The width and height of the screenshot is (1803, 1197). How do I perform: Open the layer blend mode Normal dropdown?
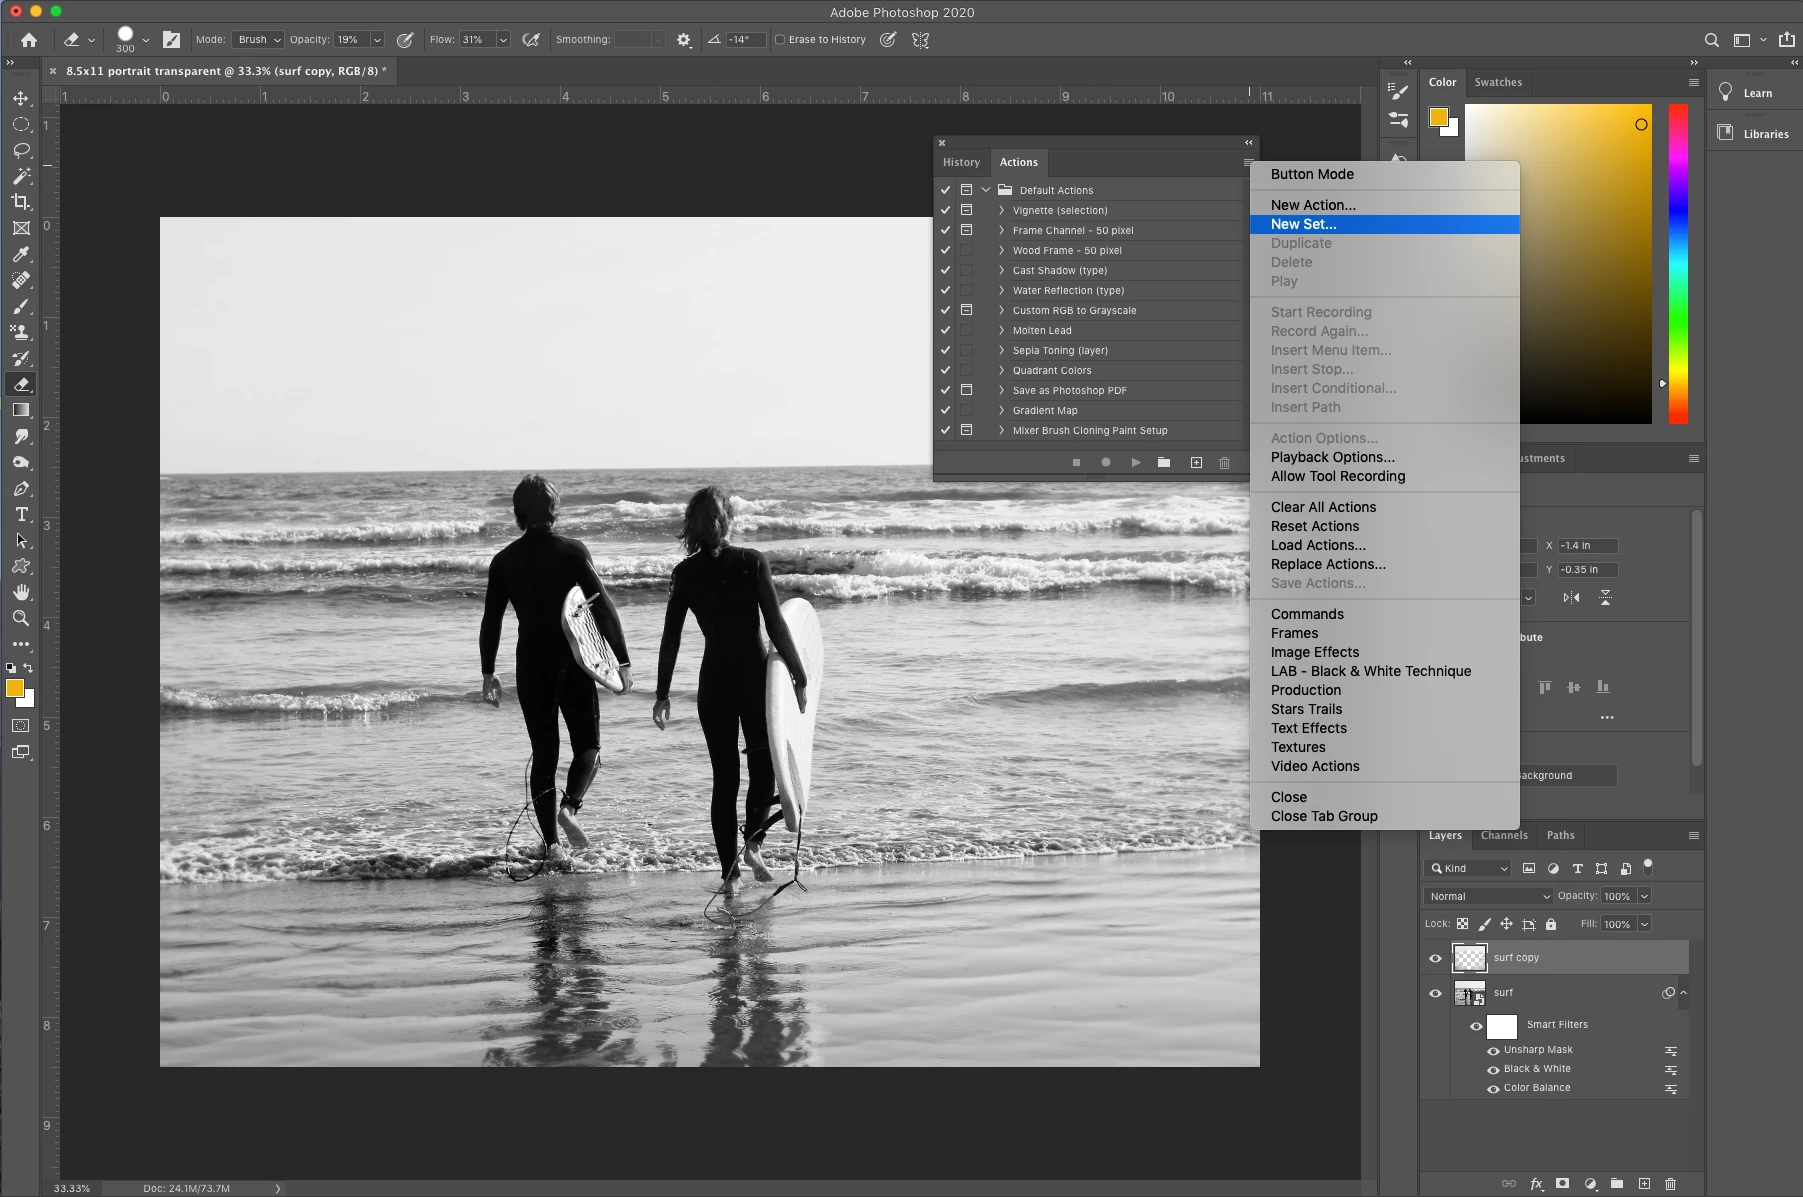click(x=1488, y=896)
